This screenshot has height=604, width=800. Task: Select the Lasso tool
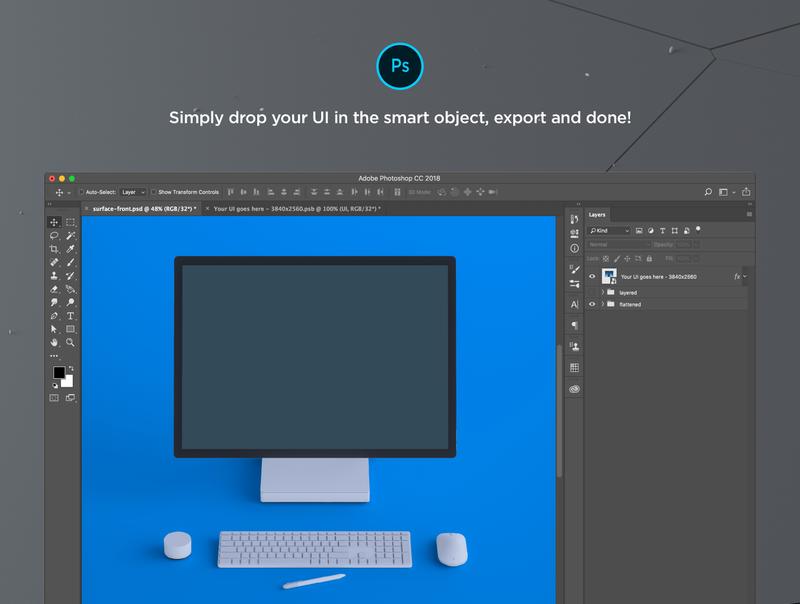click(x=54, y=236)
